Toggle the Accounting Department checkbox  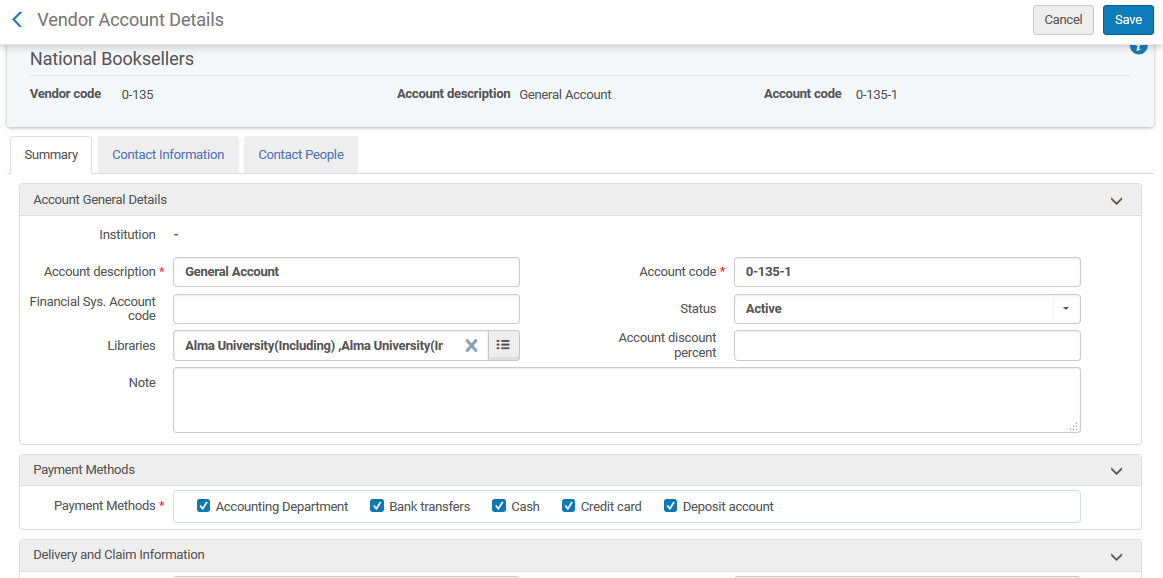(x=204, y=506)
